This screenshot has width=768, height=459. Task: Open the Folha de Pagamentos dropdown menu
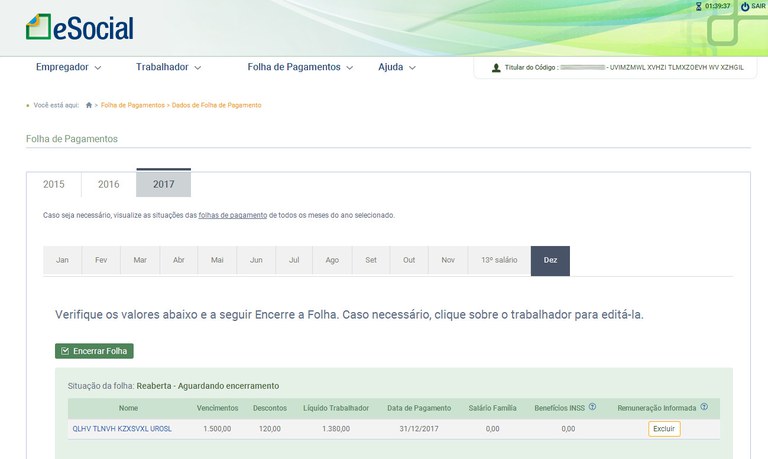pyautogui.click(x=300, y=68)
